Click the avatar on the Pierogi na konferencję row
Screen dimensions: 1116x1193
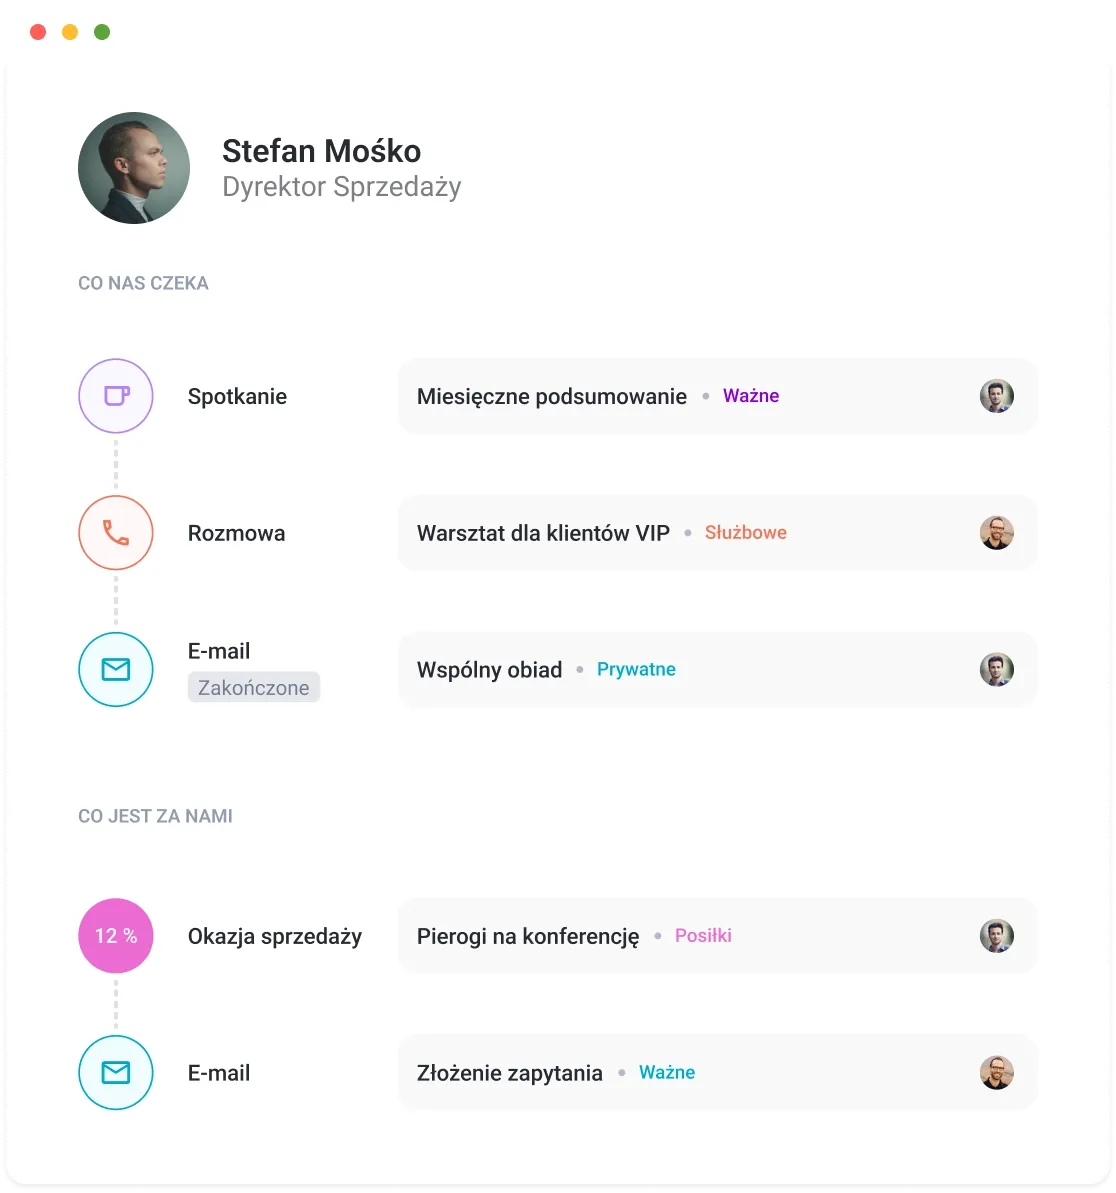pyautogui.click(x=997, y=936)
